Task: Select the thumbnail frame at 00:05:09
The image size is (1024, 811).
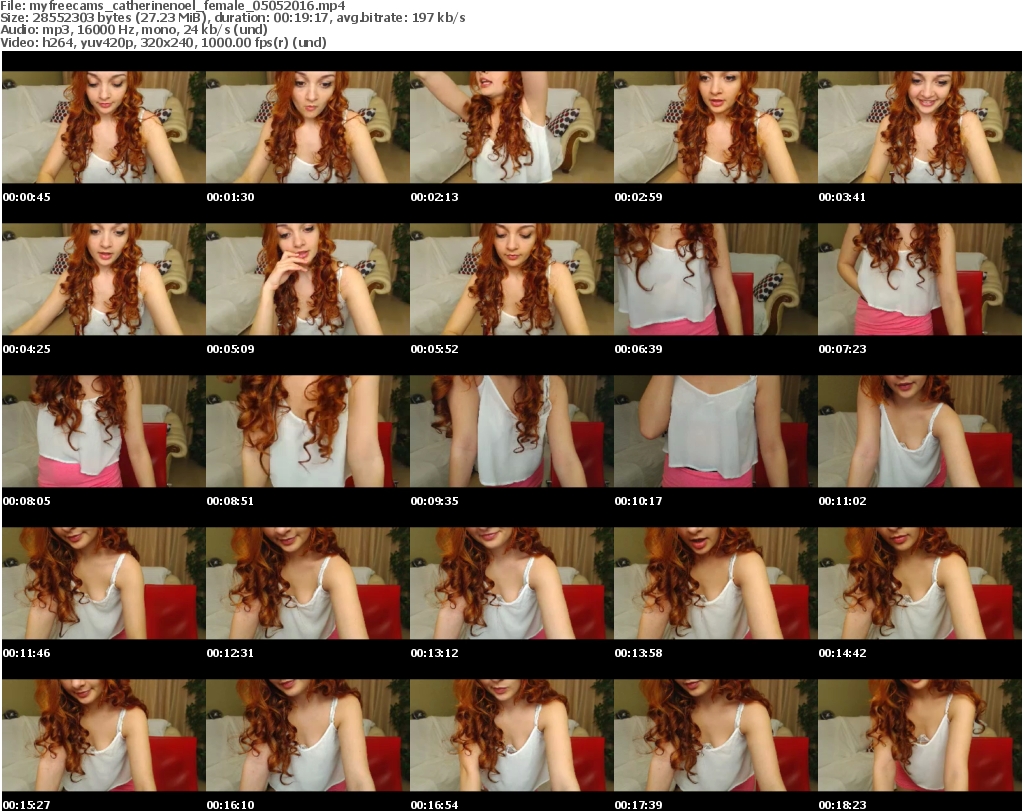Action: coord(308,279)
